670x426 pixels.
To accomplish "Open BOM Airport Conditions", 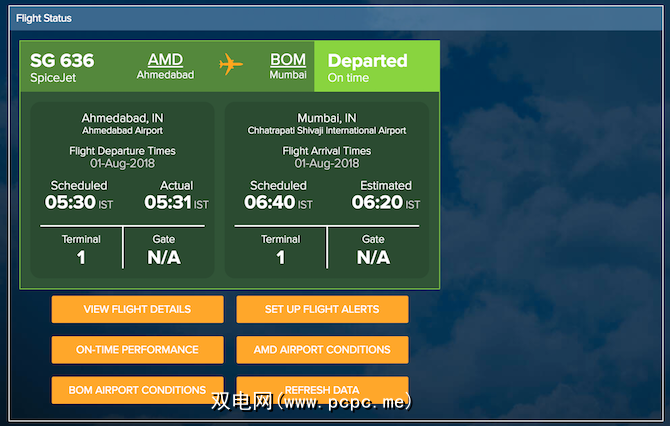I will [138, 390].
